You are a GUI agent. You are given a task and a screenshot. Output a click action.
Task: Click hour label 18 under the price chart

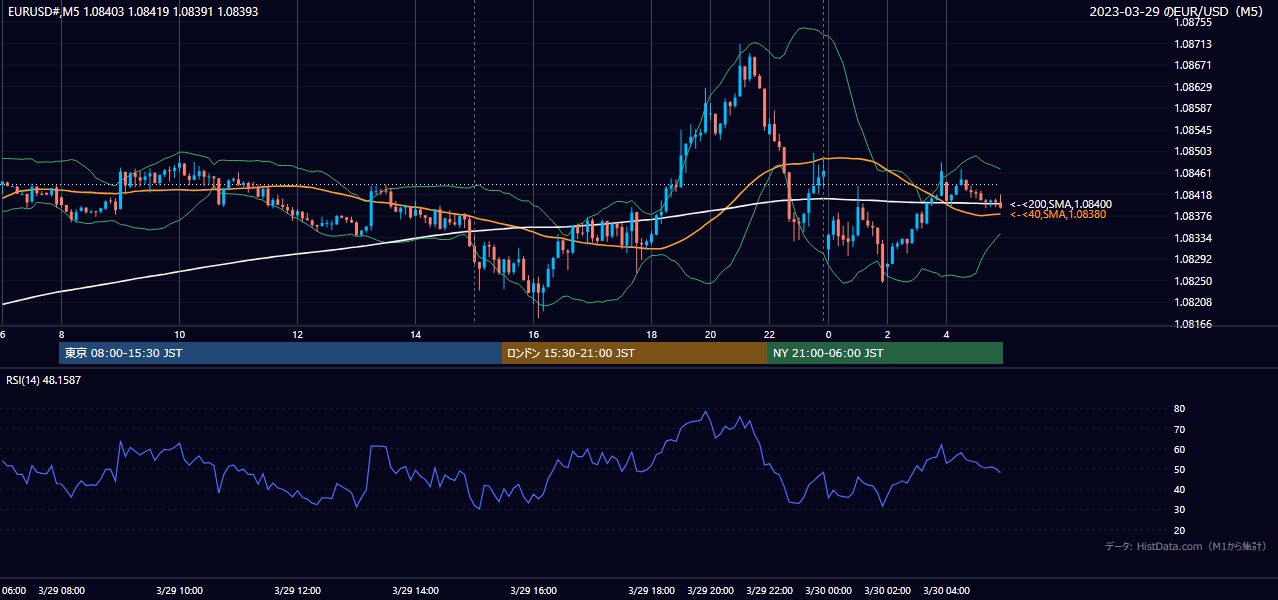click(x=651, y=334)
